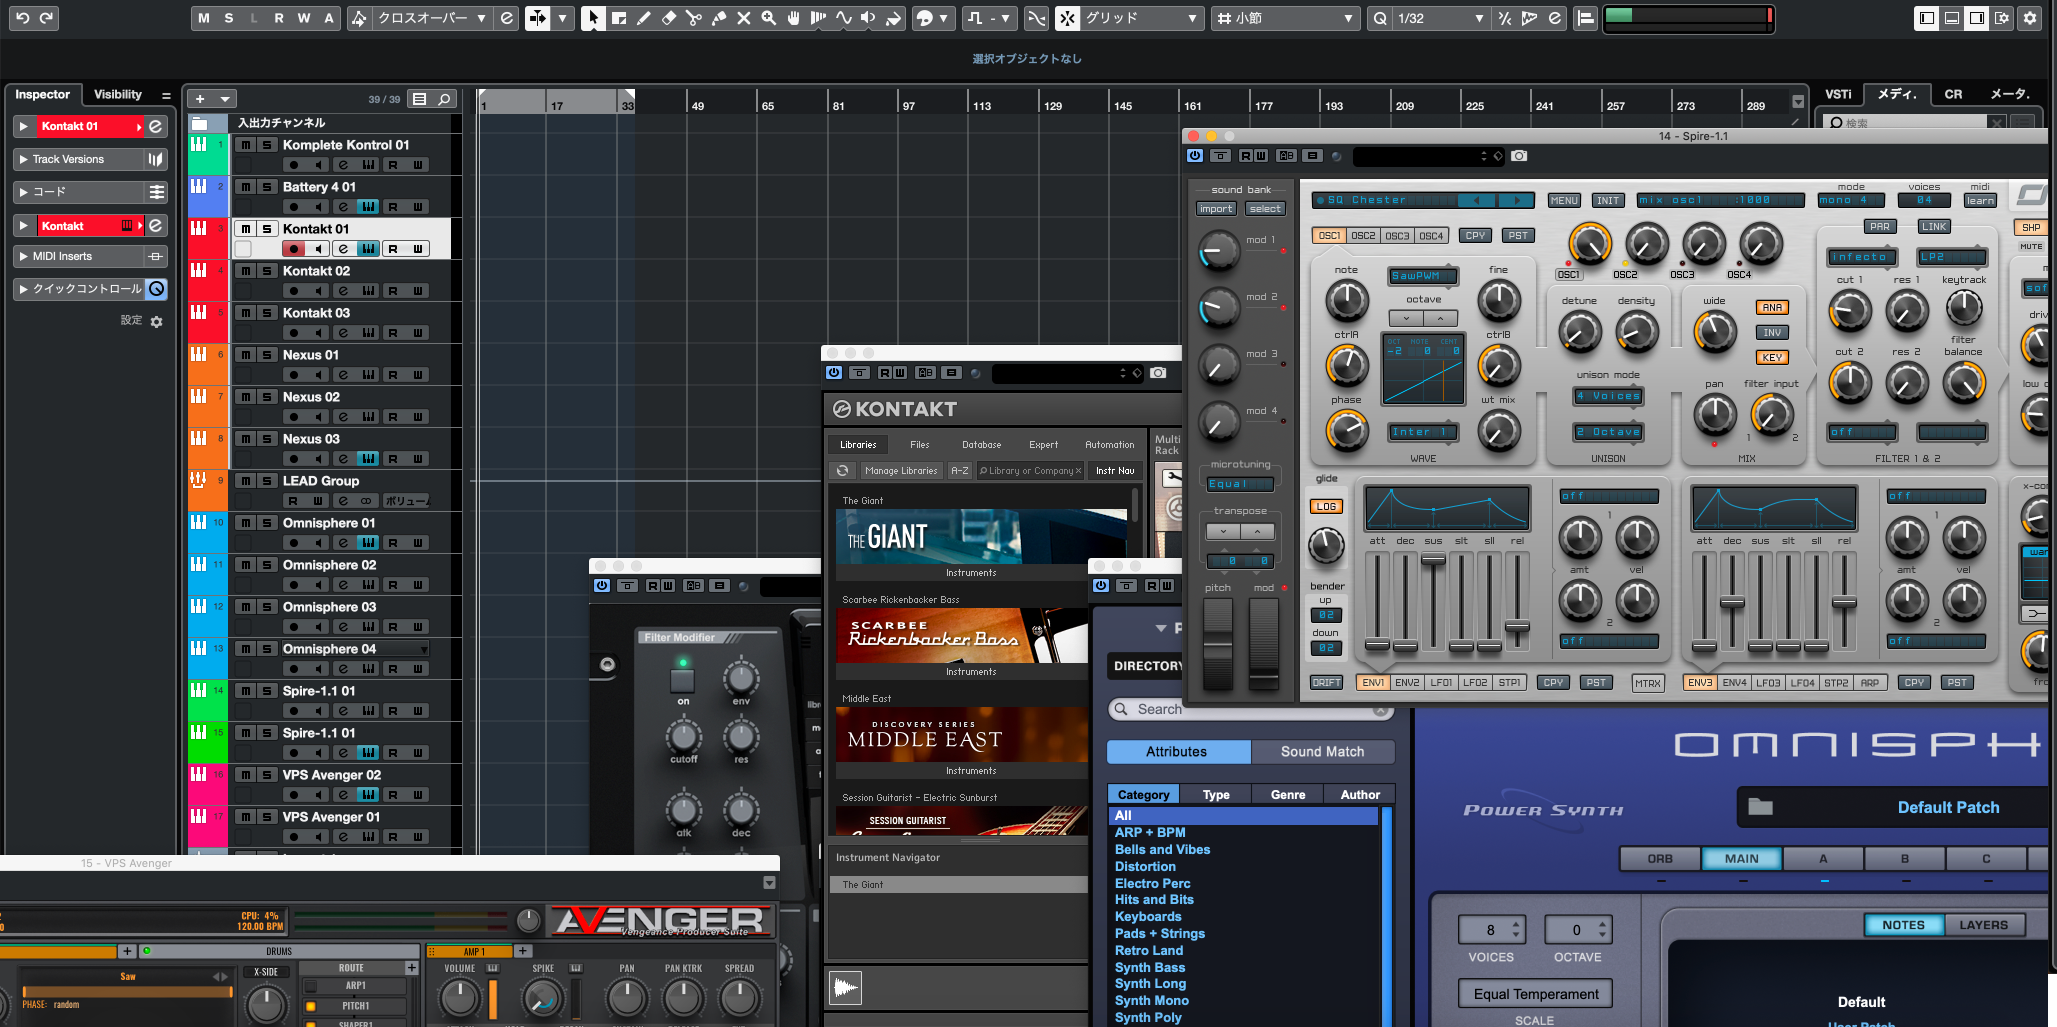Select the Erase tool
The height and width of the screenshot is (1027, 2057).
pos(669,18)
